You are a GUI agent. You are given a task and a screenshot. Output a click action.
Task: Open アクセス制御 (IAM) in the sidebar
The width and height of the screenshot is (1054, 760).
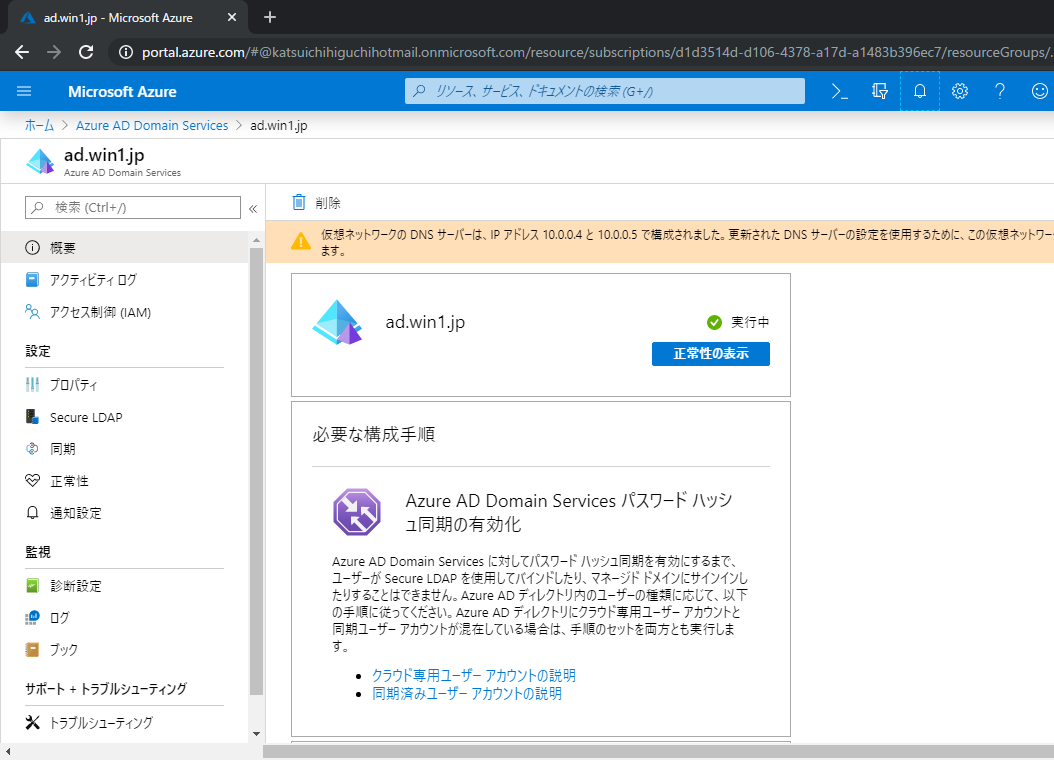coord(124,312)
